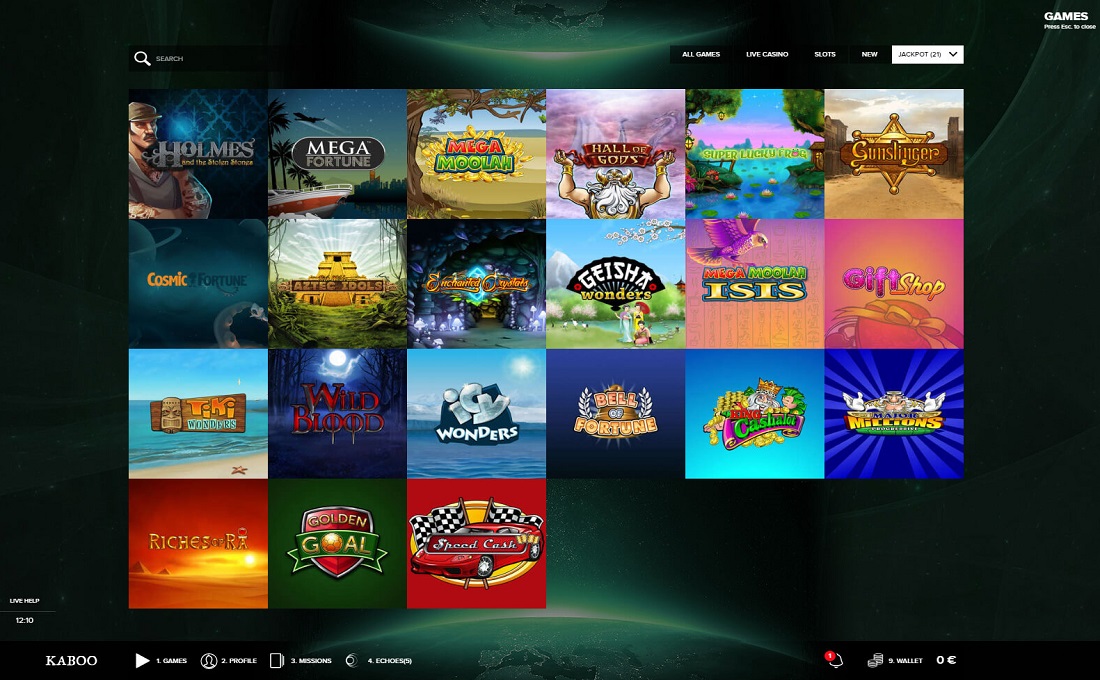
Task: Open the Icy Wonders game
Action: [476, 413]
